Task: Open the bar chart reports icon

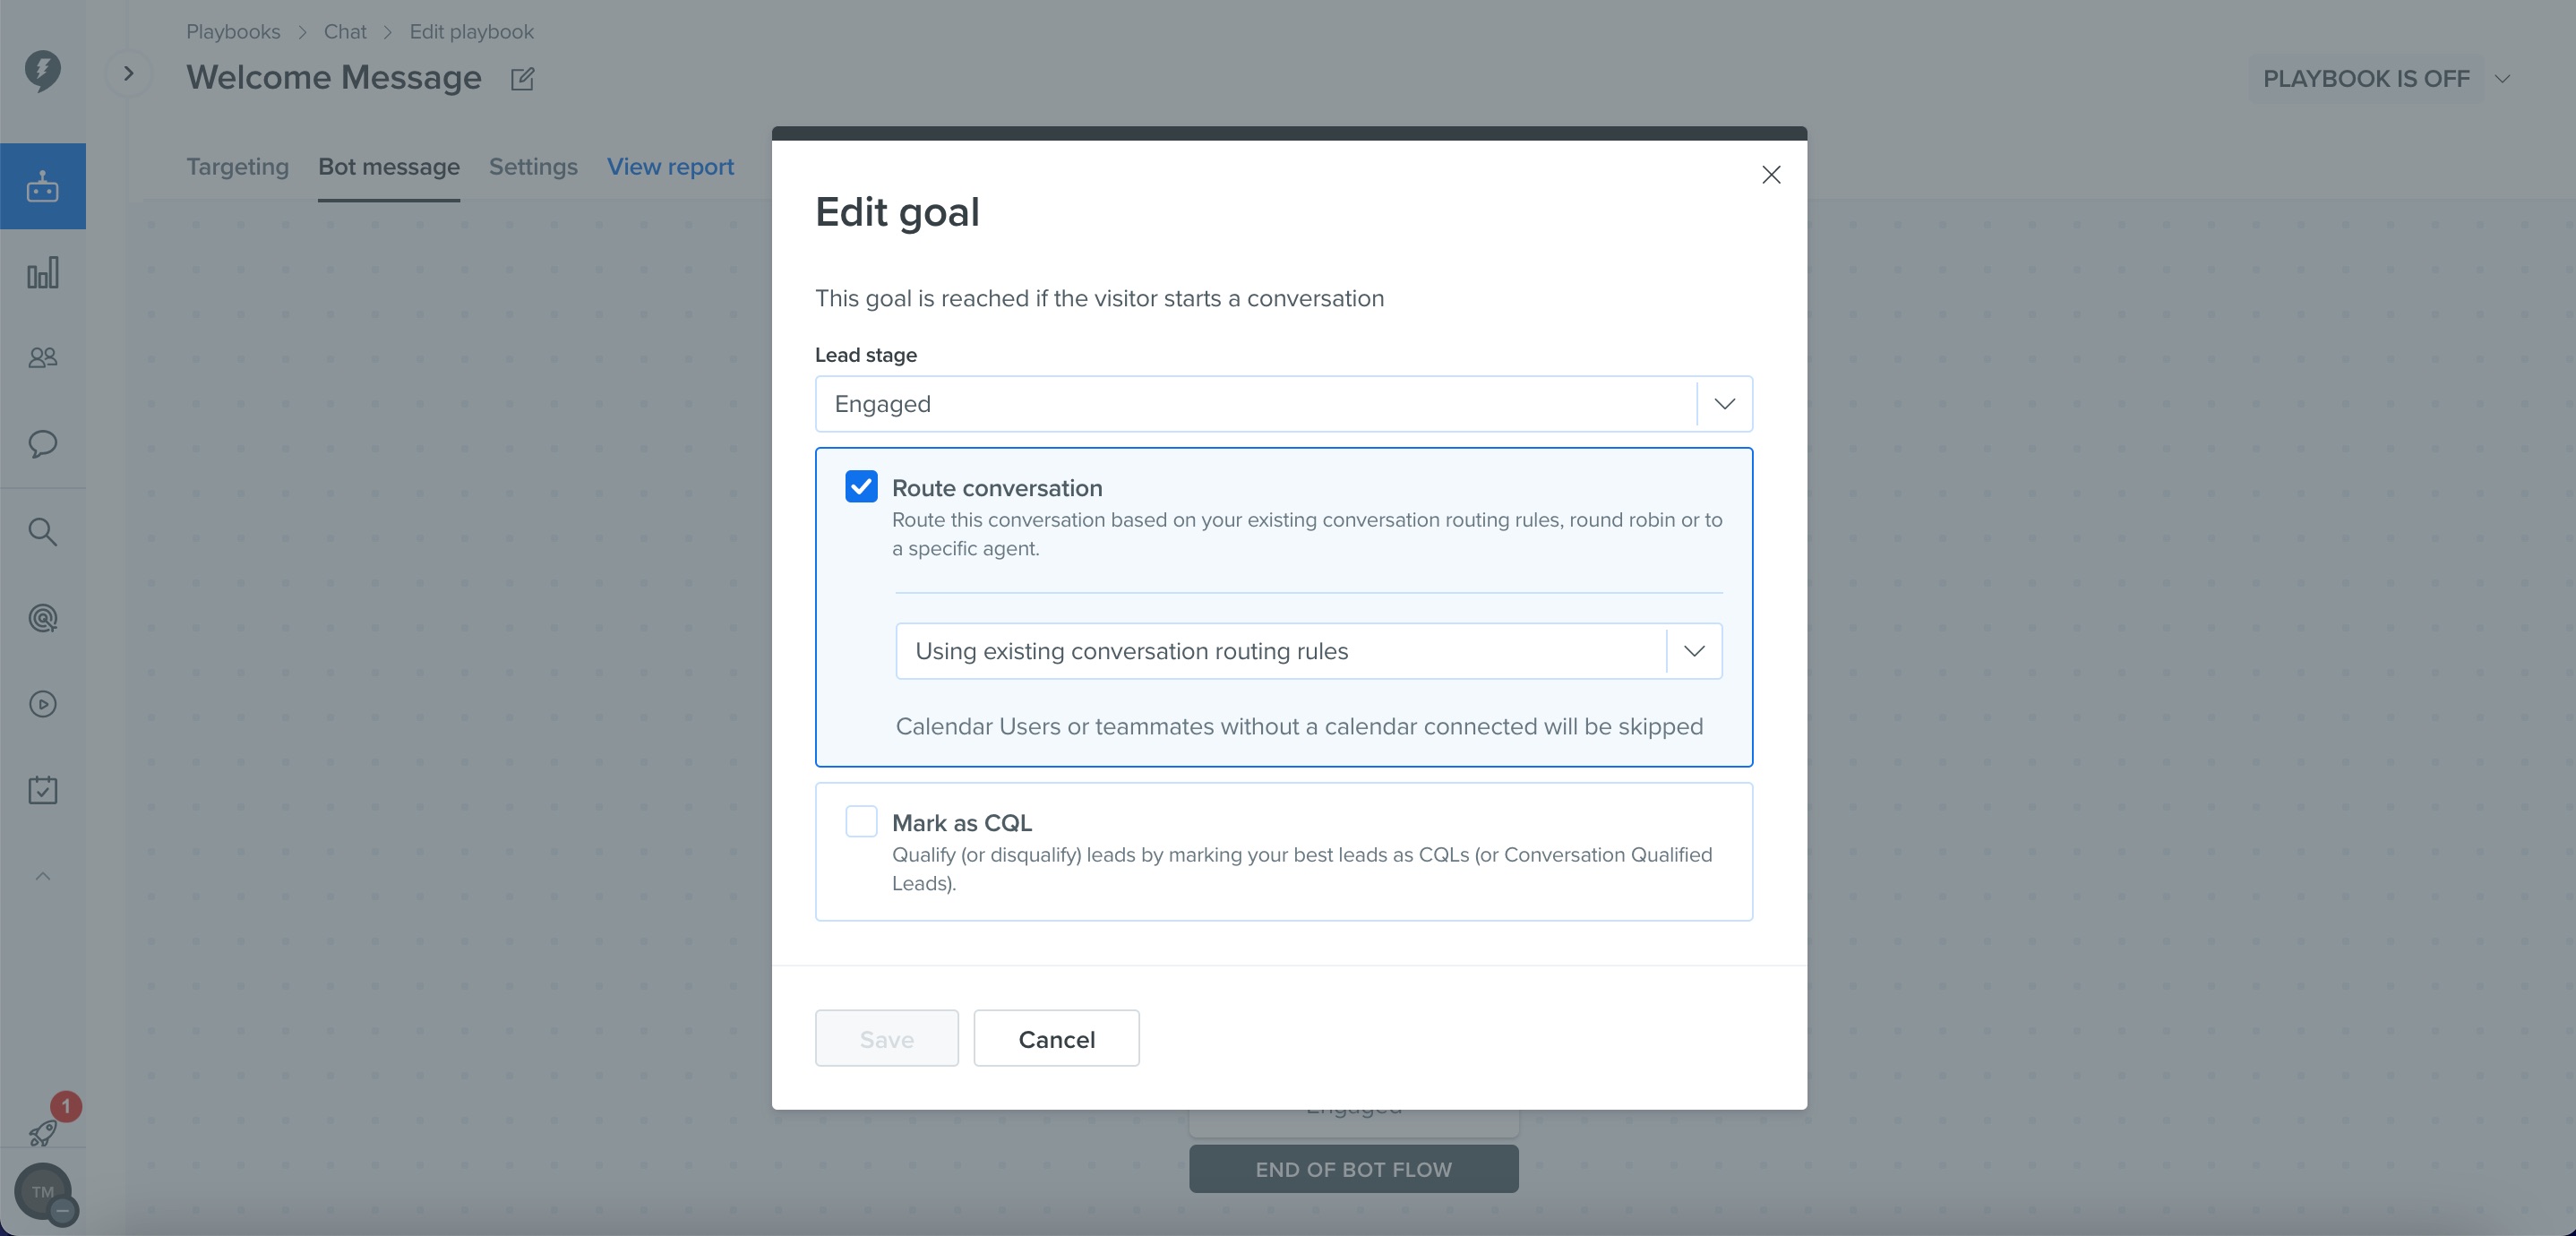Action: (43, 273)
